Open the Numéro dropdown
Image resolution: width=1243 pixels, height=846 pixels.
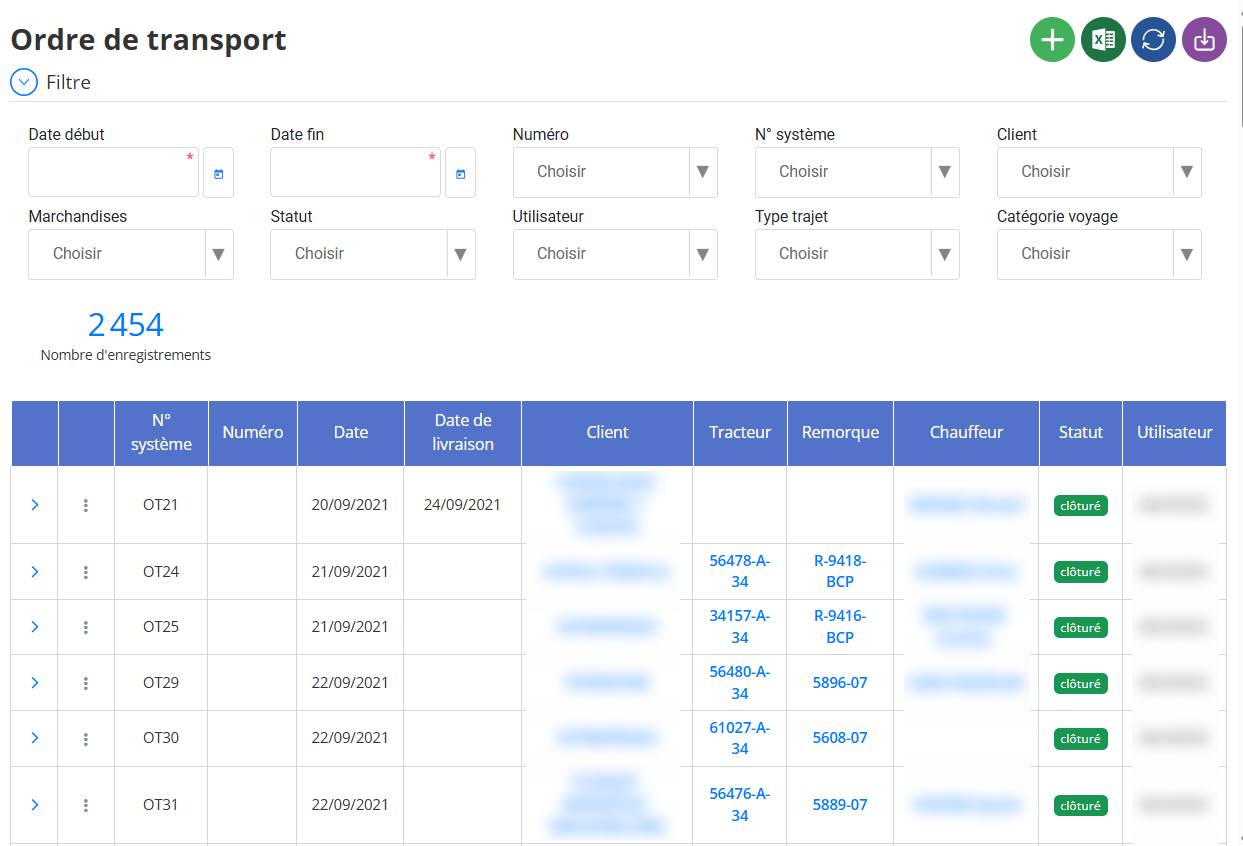point(615,172)
